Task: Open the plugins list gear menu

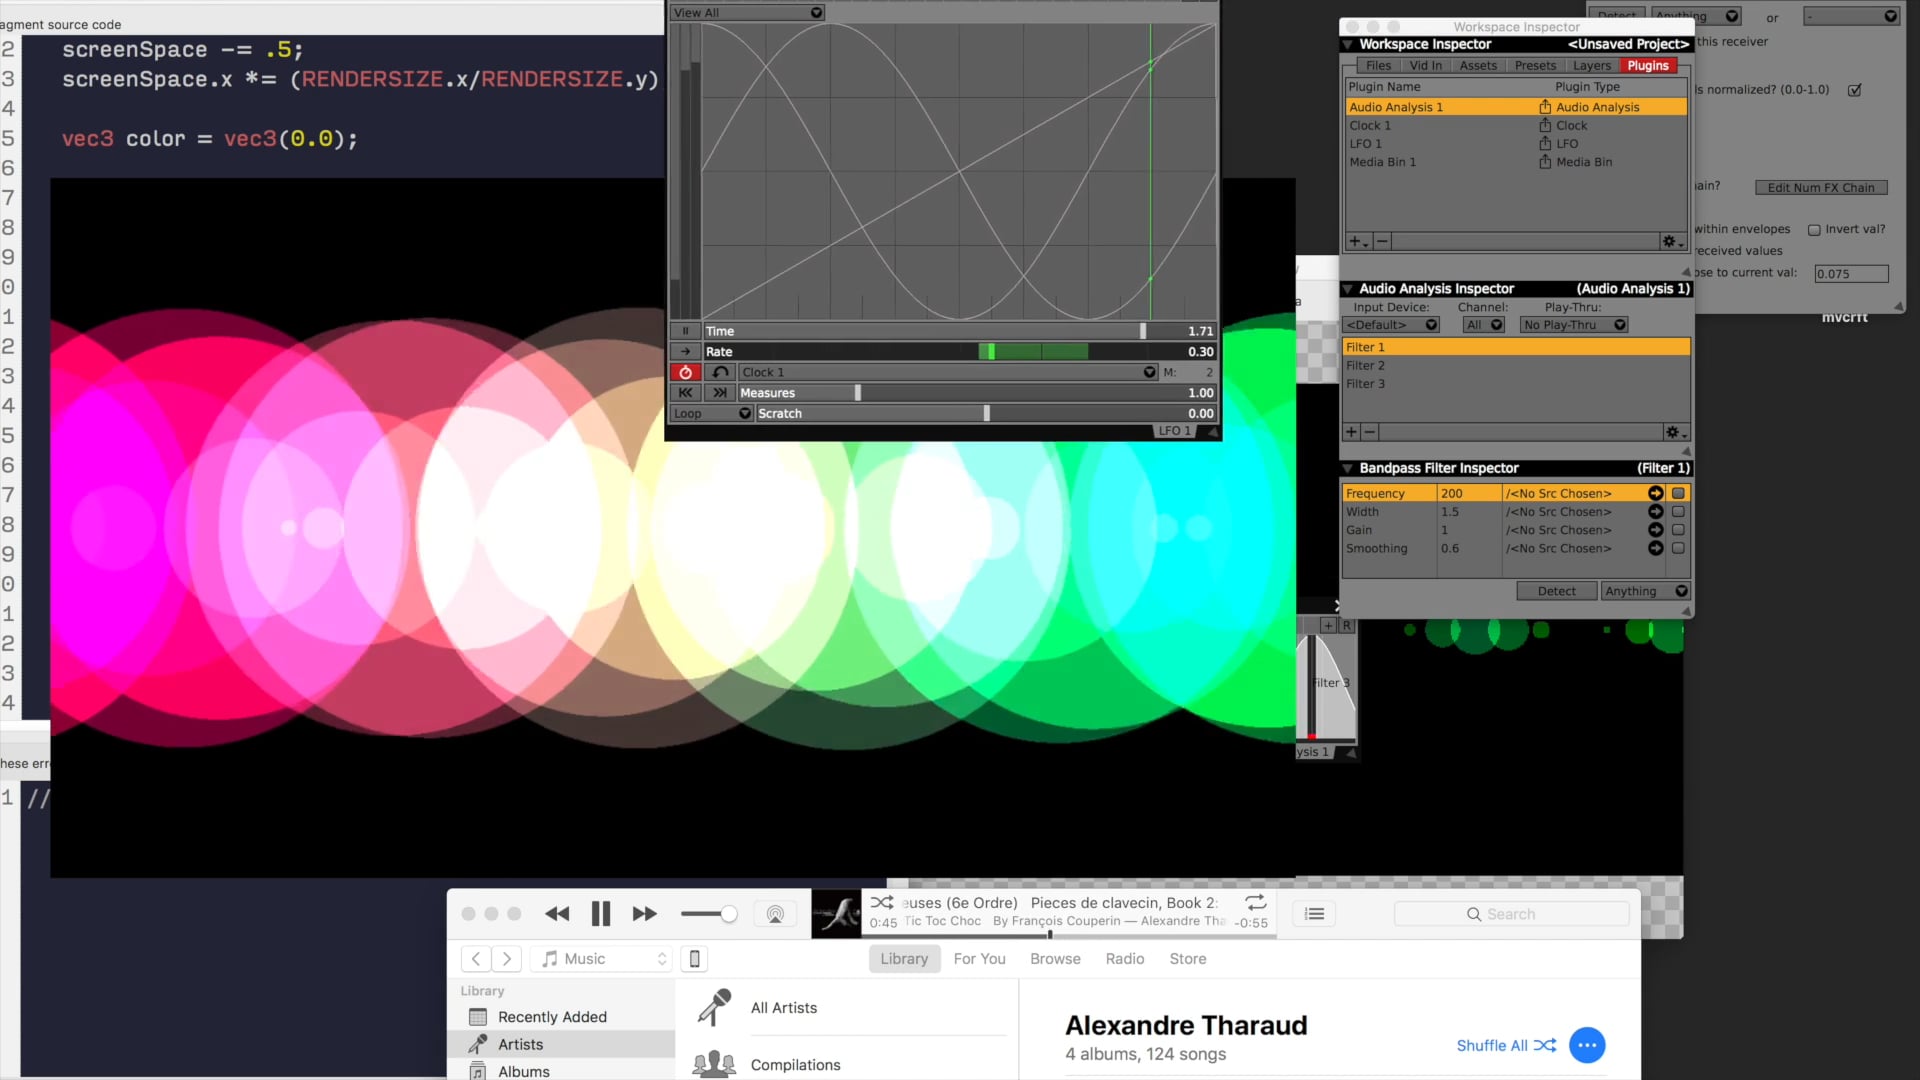Action: pos(1671,241)
